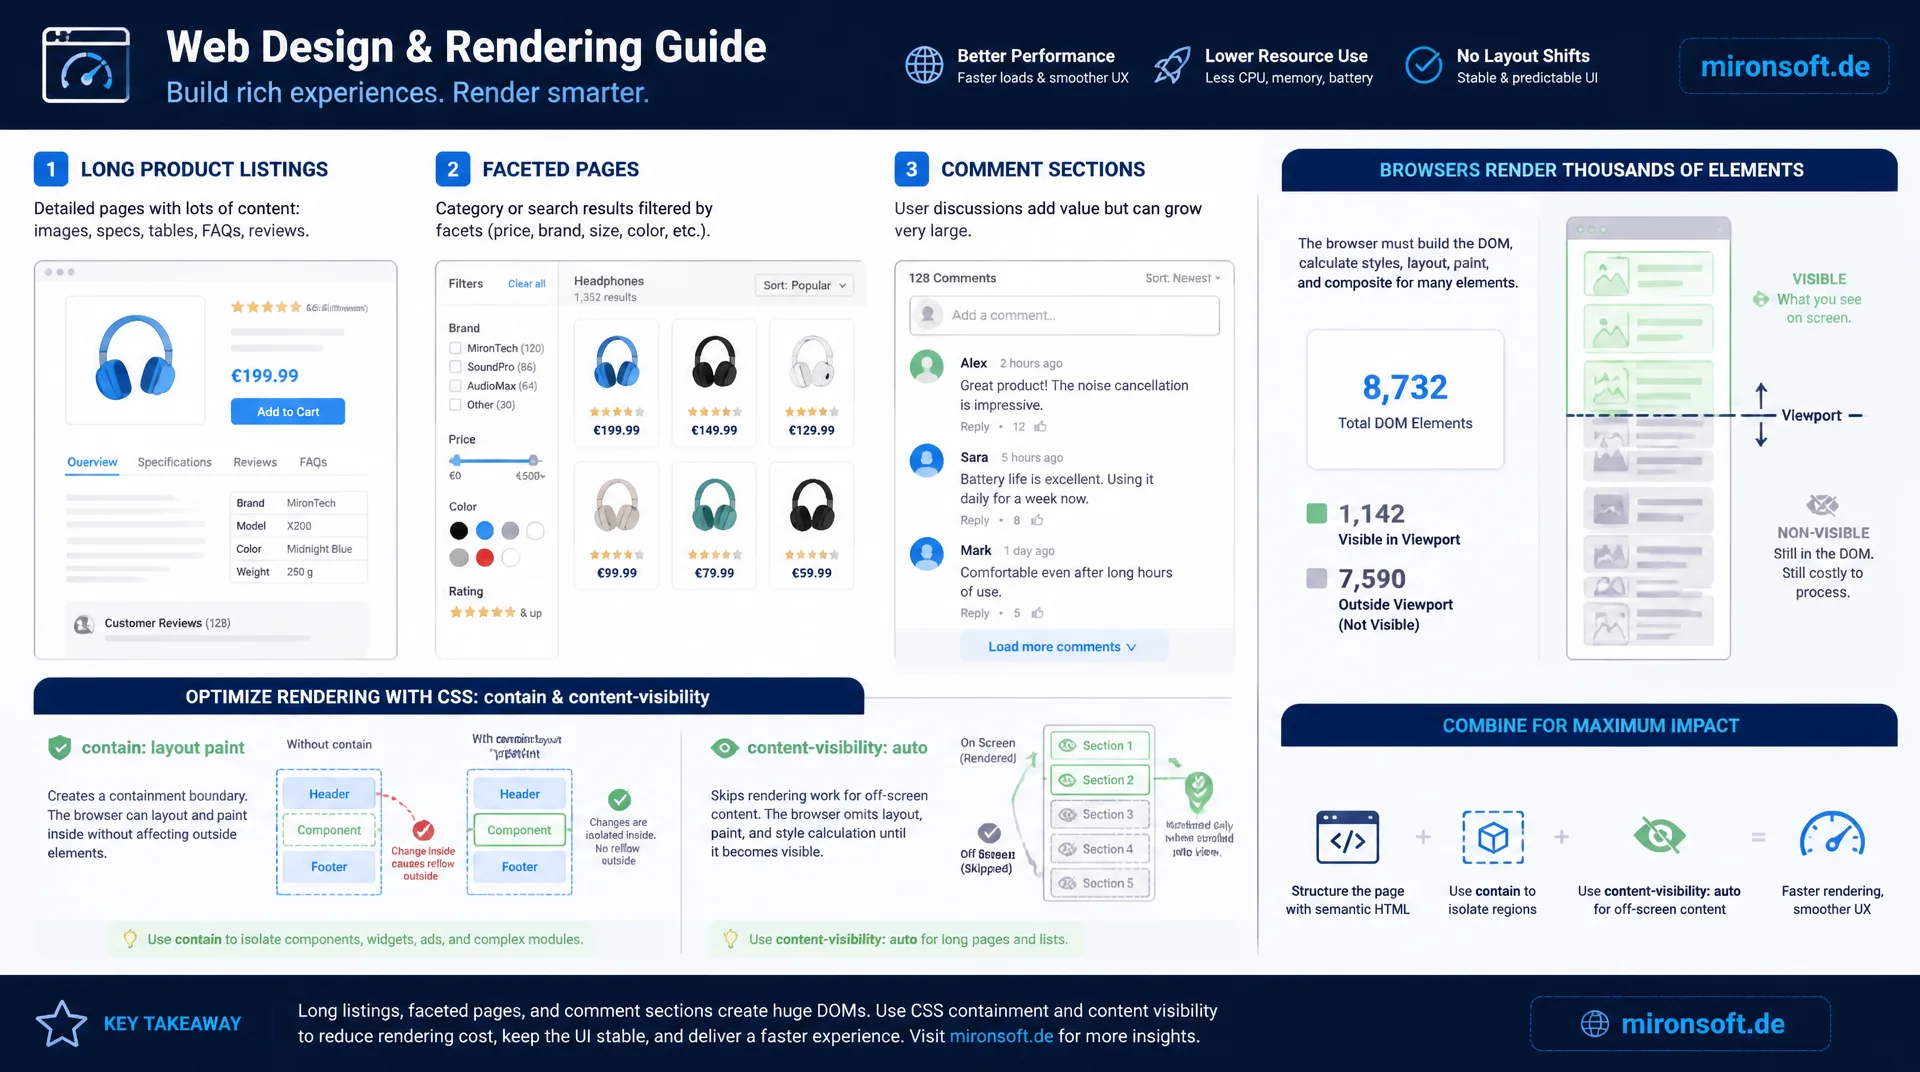Click the red check circle under Without contain
This screenshot has height=1072, width=1920.
point(423,830)
